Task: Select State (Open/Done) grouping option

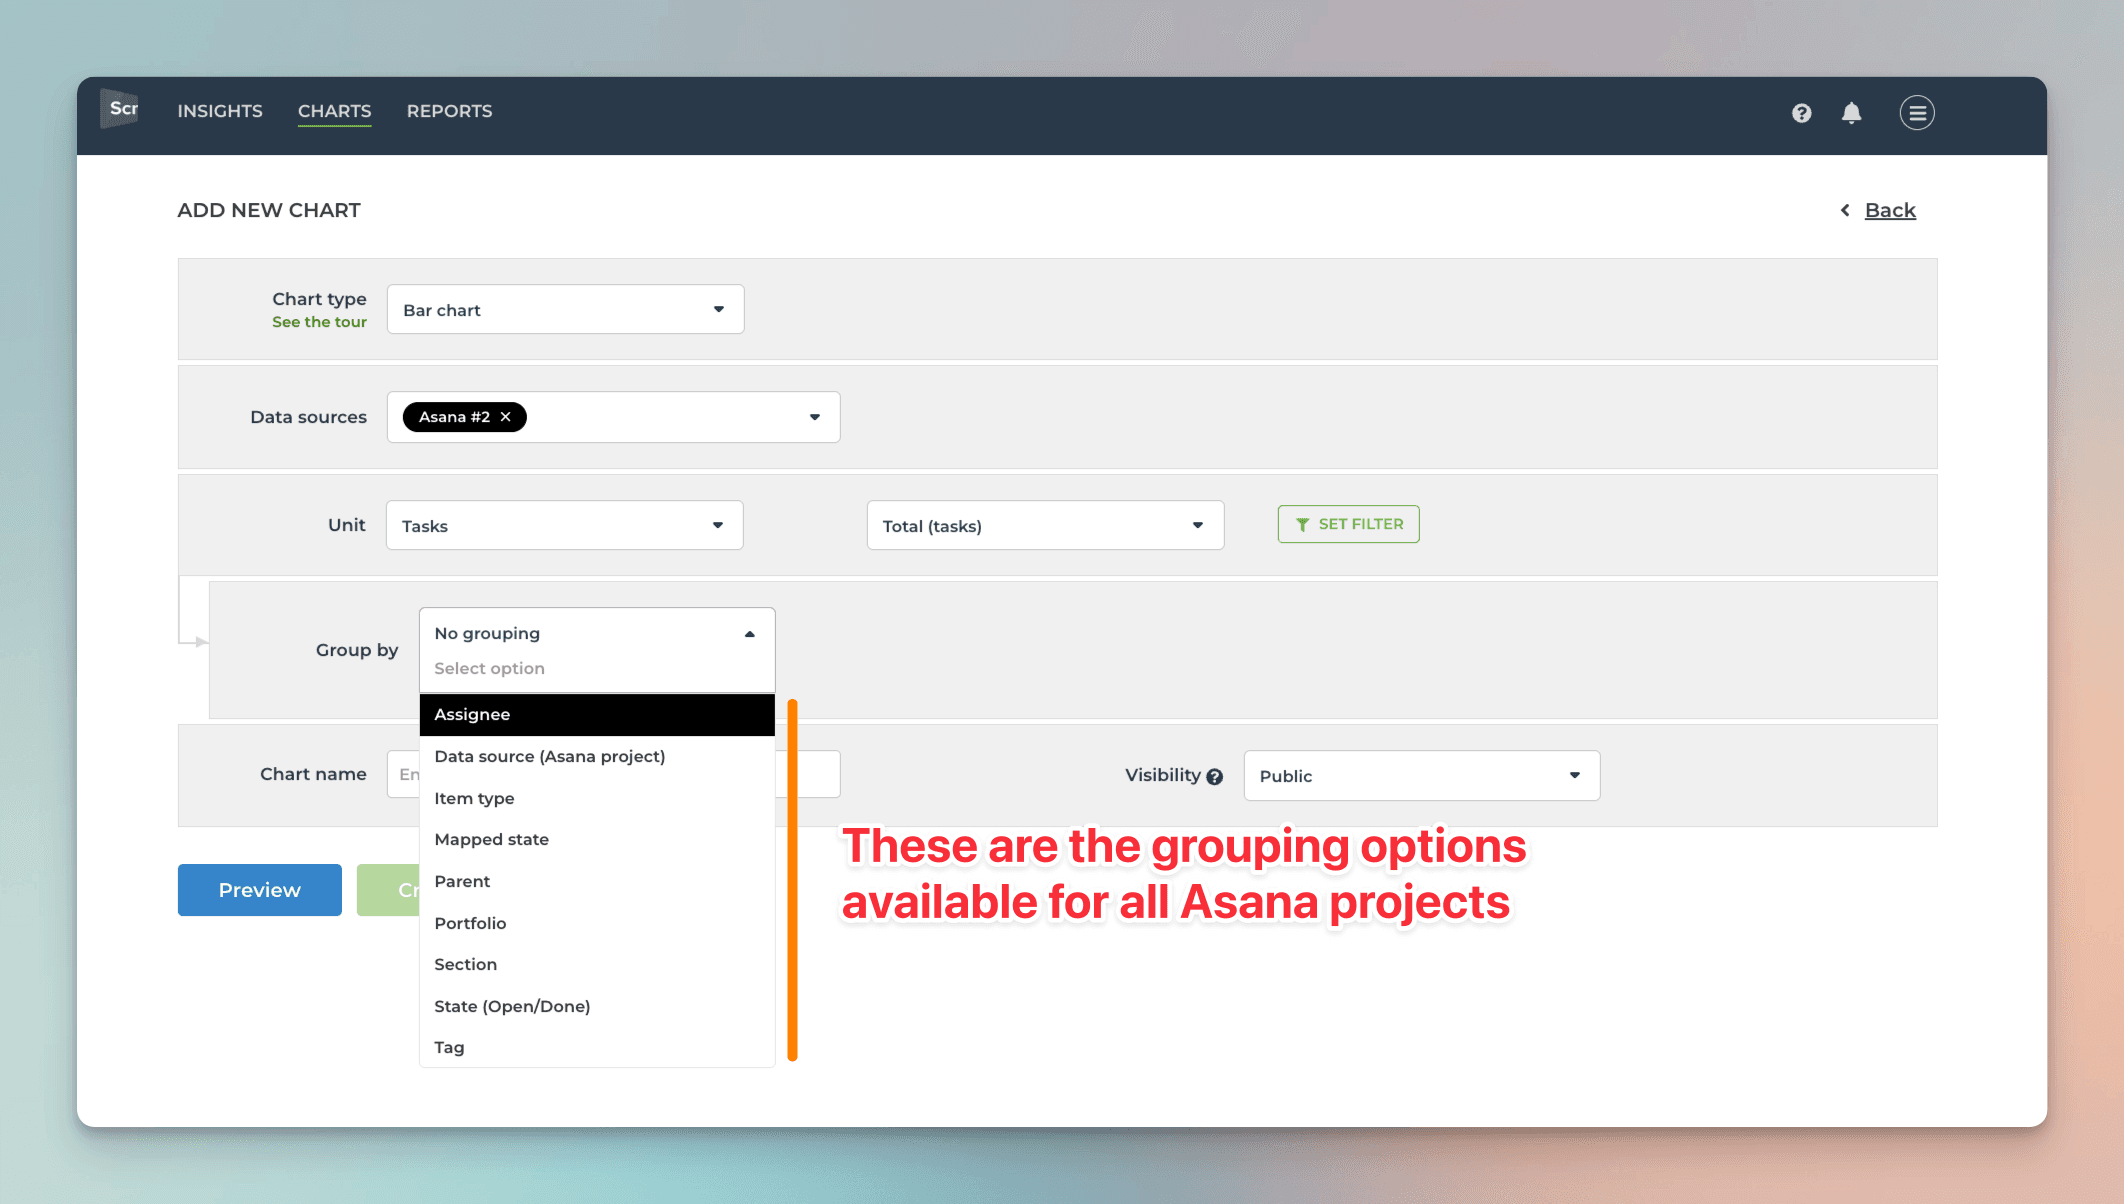Action: coord(596,1006)
